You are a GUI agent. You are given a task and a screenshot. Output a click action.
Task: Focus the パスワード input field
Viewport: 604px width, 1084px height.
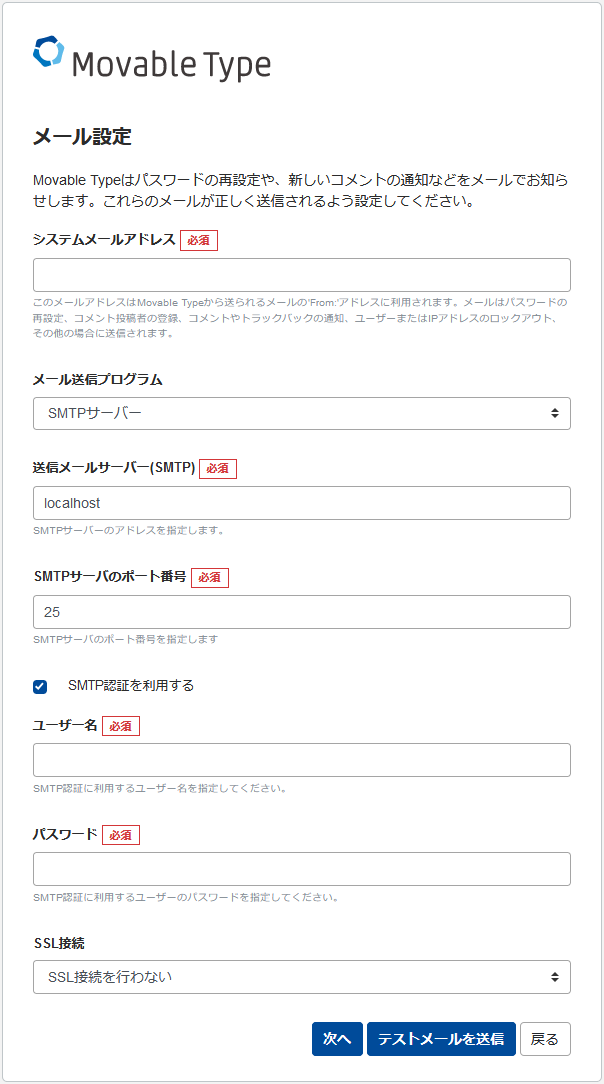pos(301,869)
